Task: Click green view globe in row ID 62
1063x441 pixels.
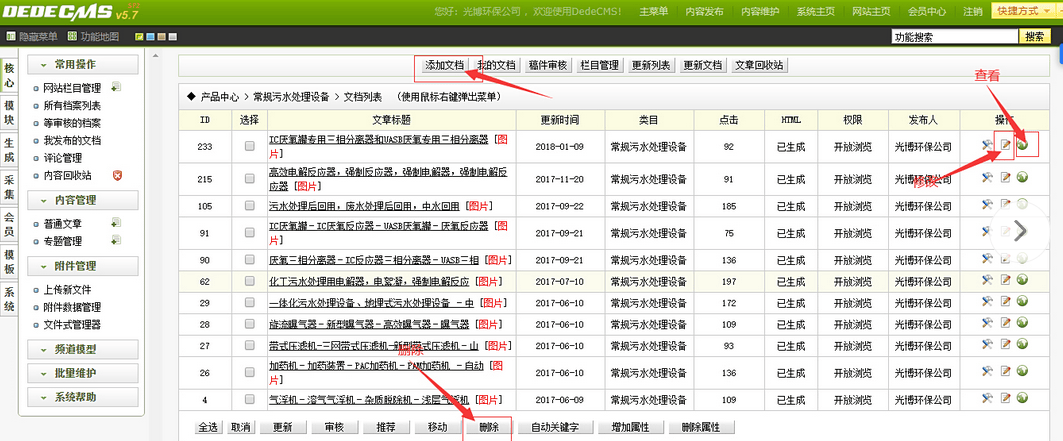Action: [1022, 279]
